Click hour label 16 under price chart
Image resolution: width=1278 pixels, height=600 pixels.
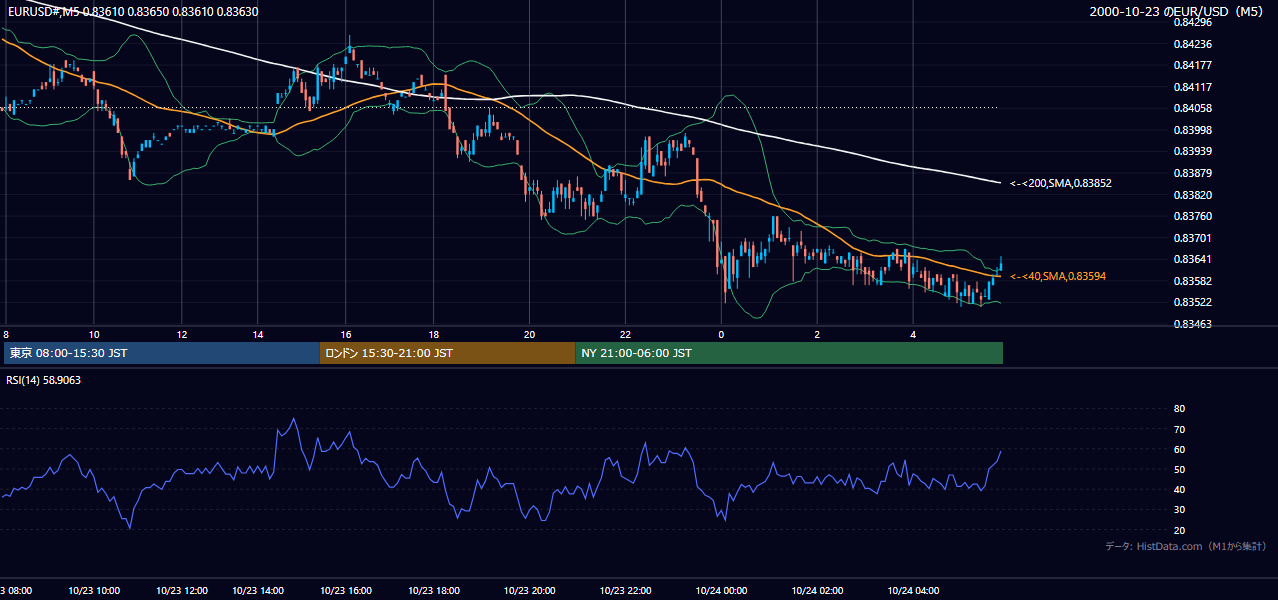point(346,334)
